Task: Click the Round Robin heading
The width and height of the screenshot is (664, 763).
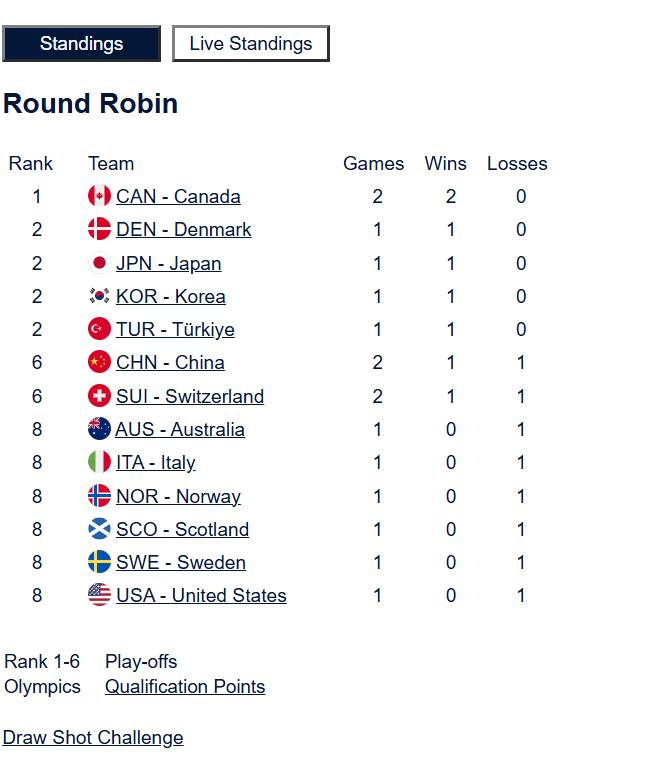Action: click(x=91, y=104)
